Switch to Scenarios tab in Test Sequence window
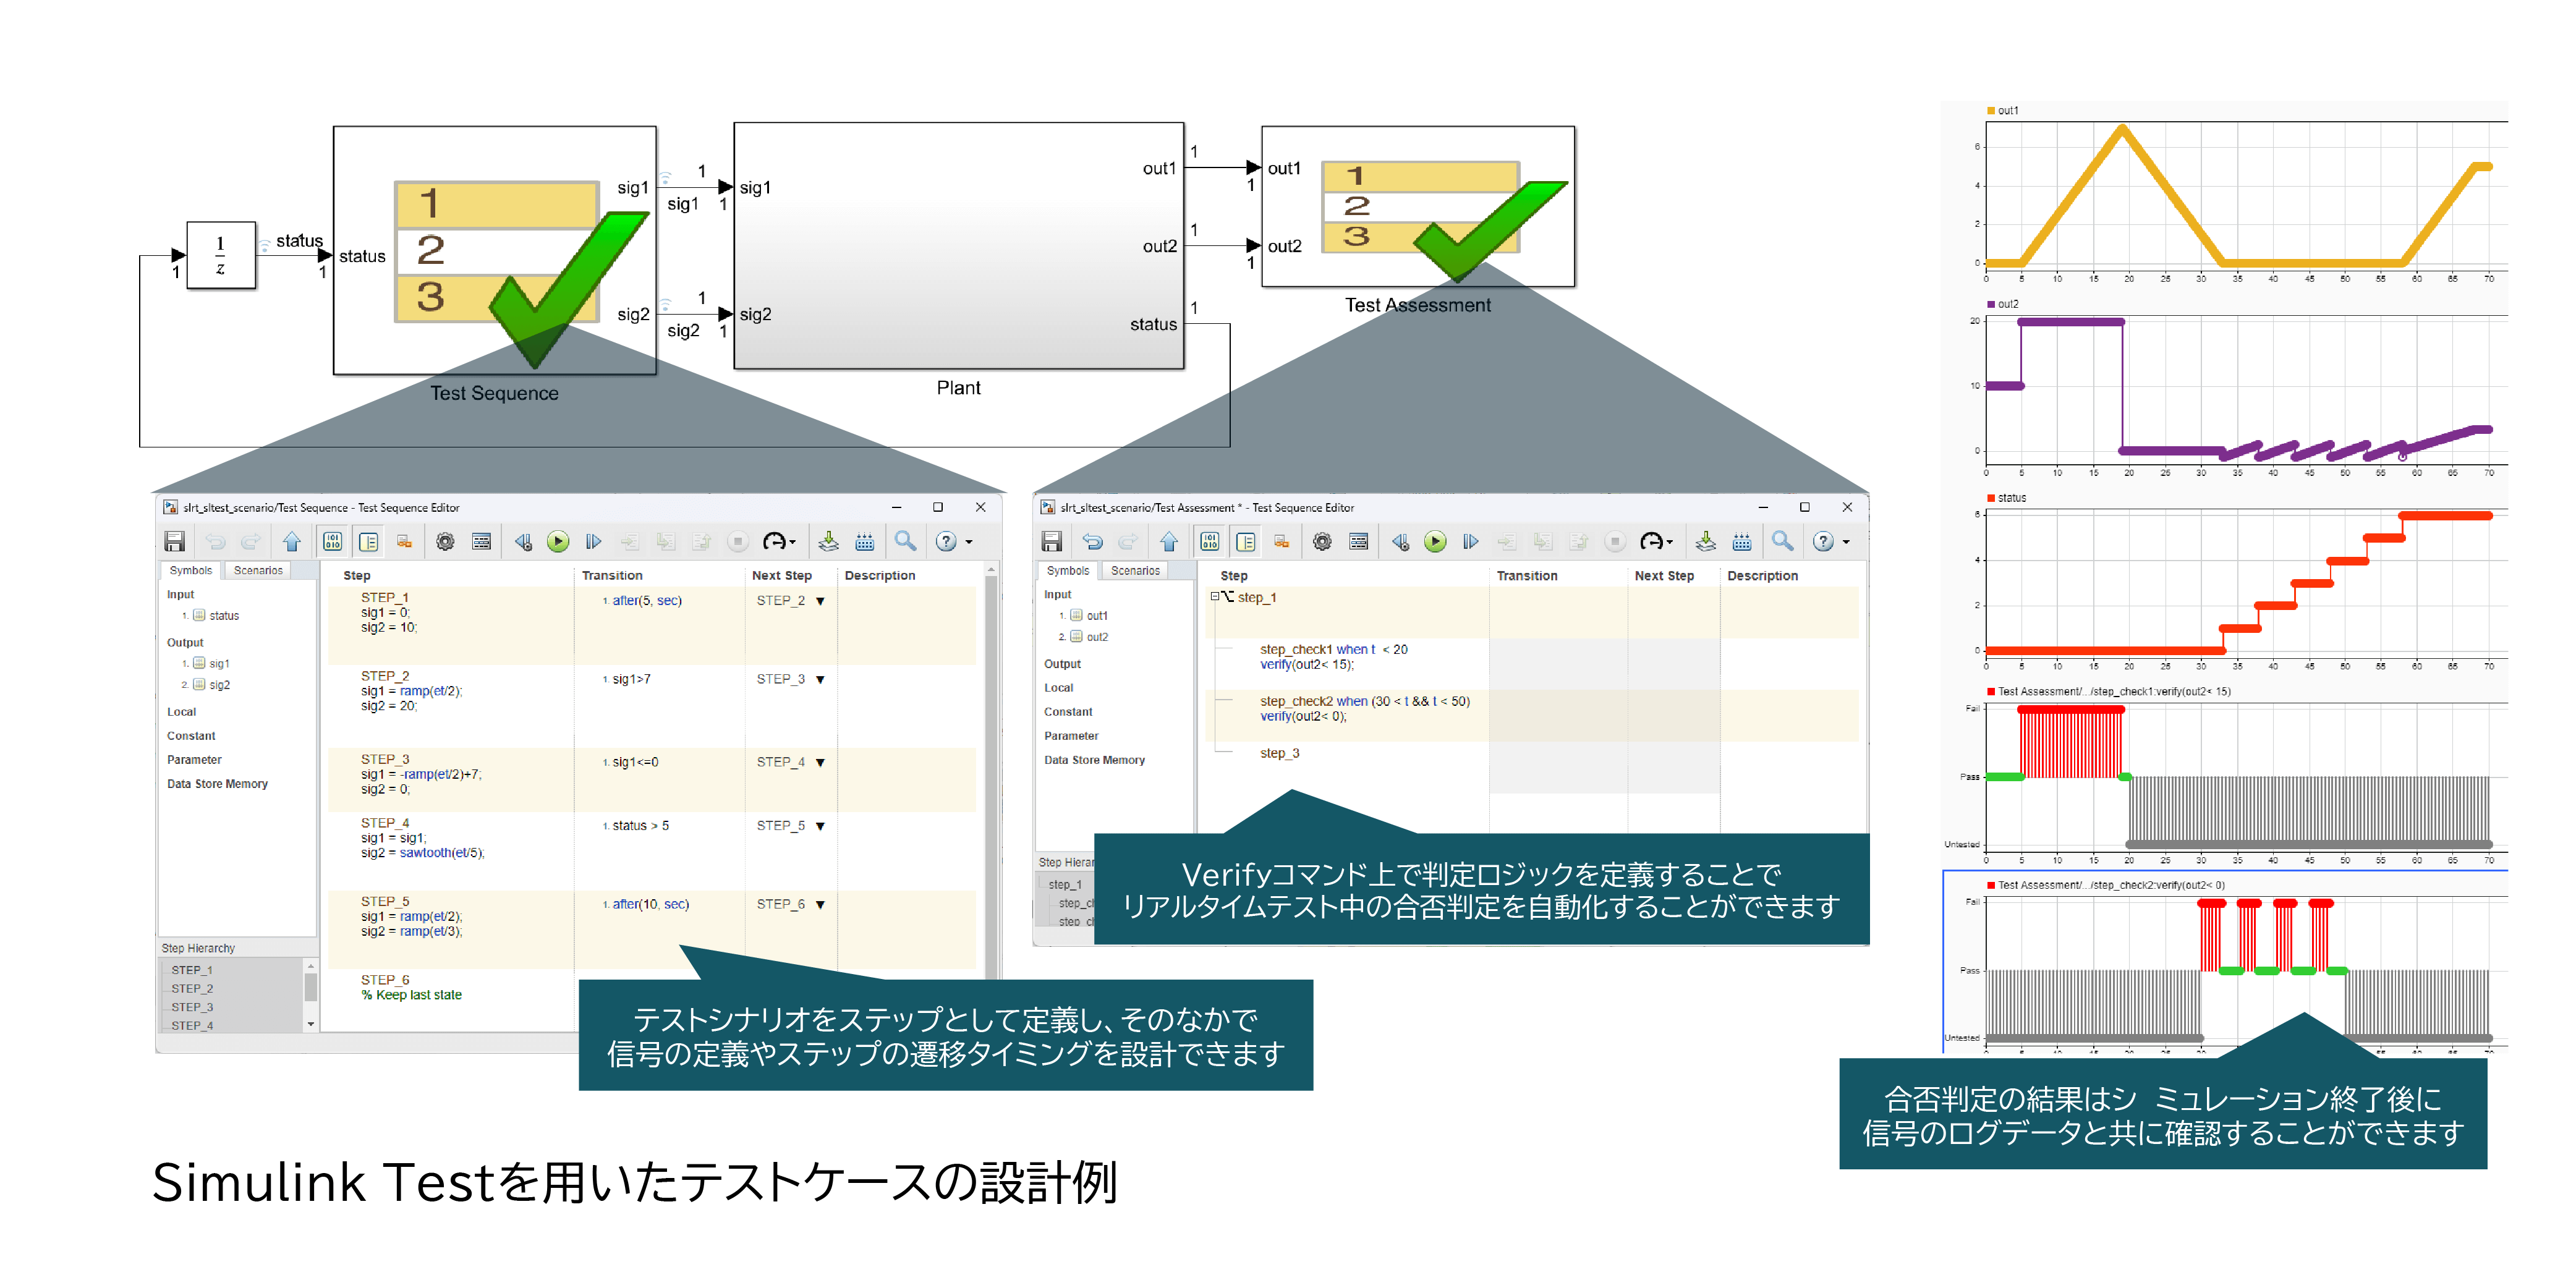The width and height of the screenshot is (2576, 1288). pyautogui.click(x=258, y=570)
